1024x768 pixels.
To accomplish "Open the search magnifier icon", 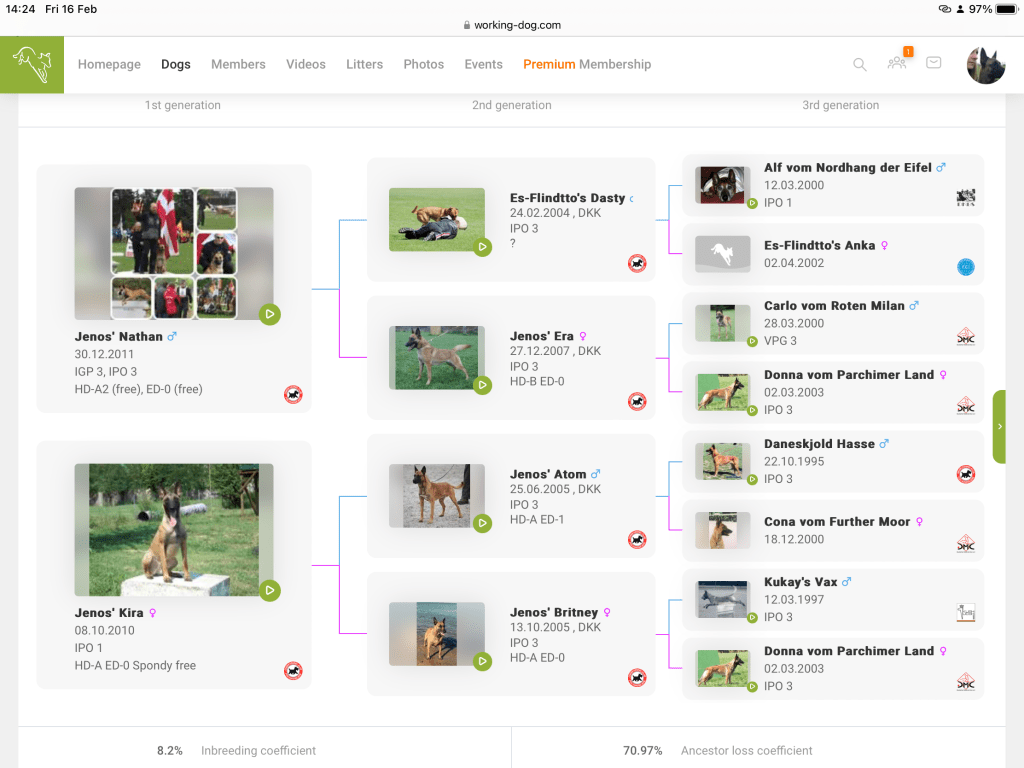I will (x=860, y=64).
